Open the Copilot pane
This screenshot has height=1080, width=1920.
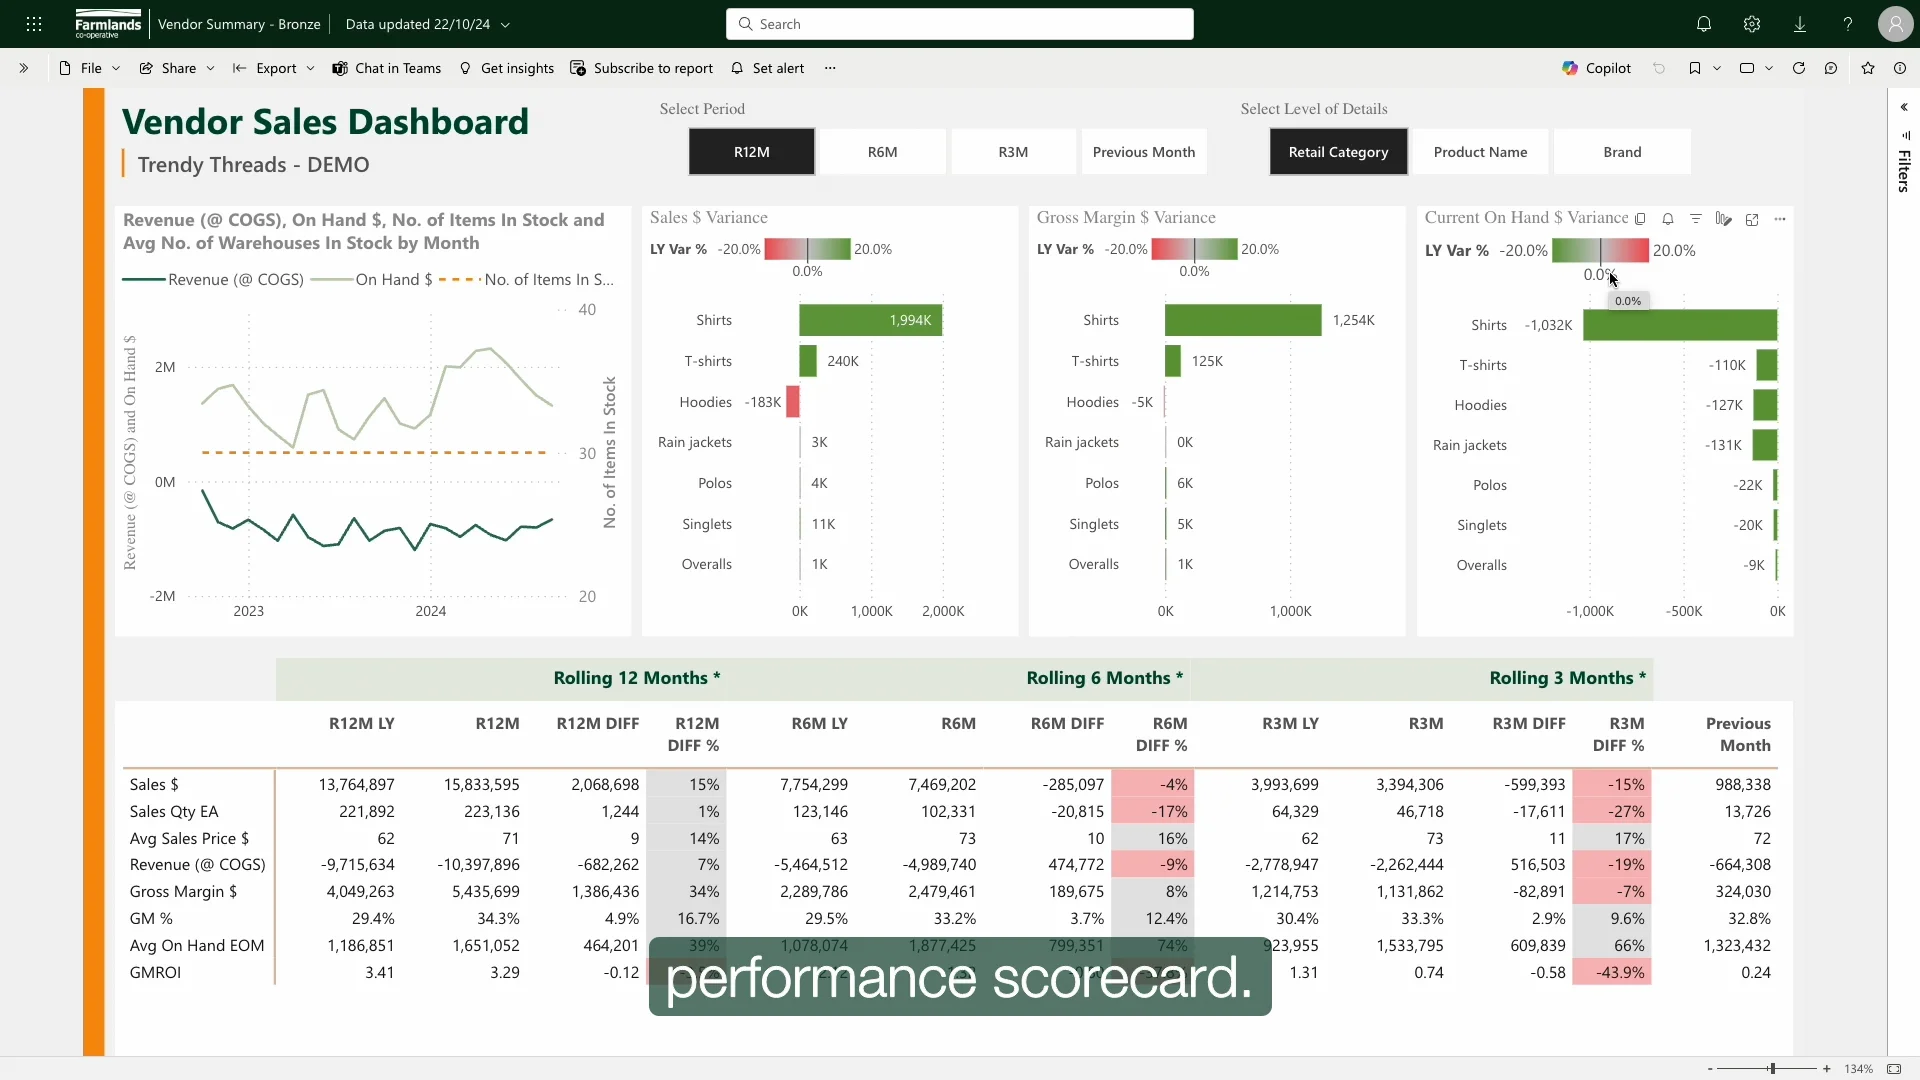tap(1595, 68)
